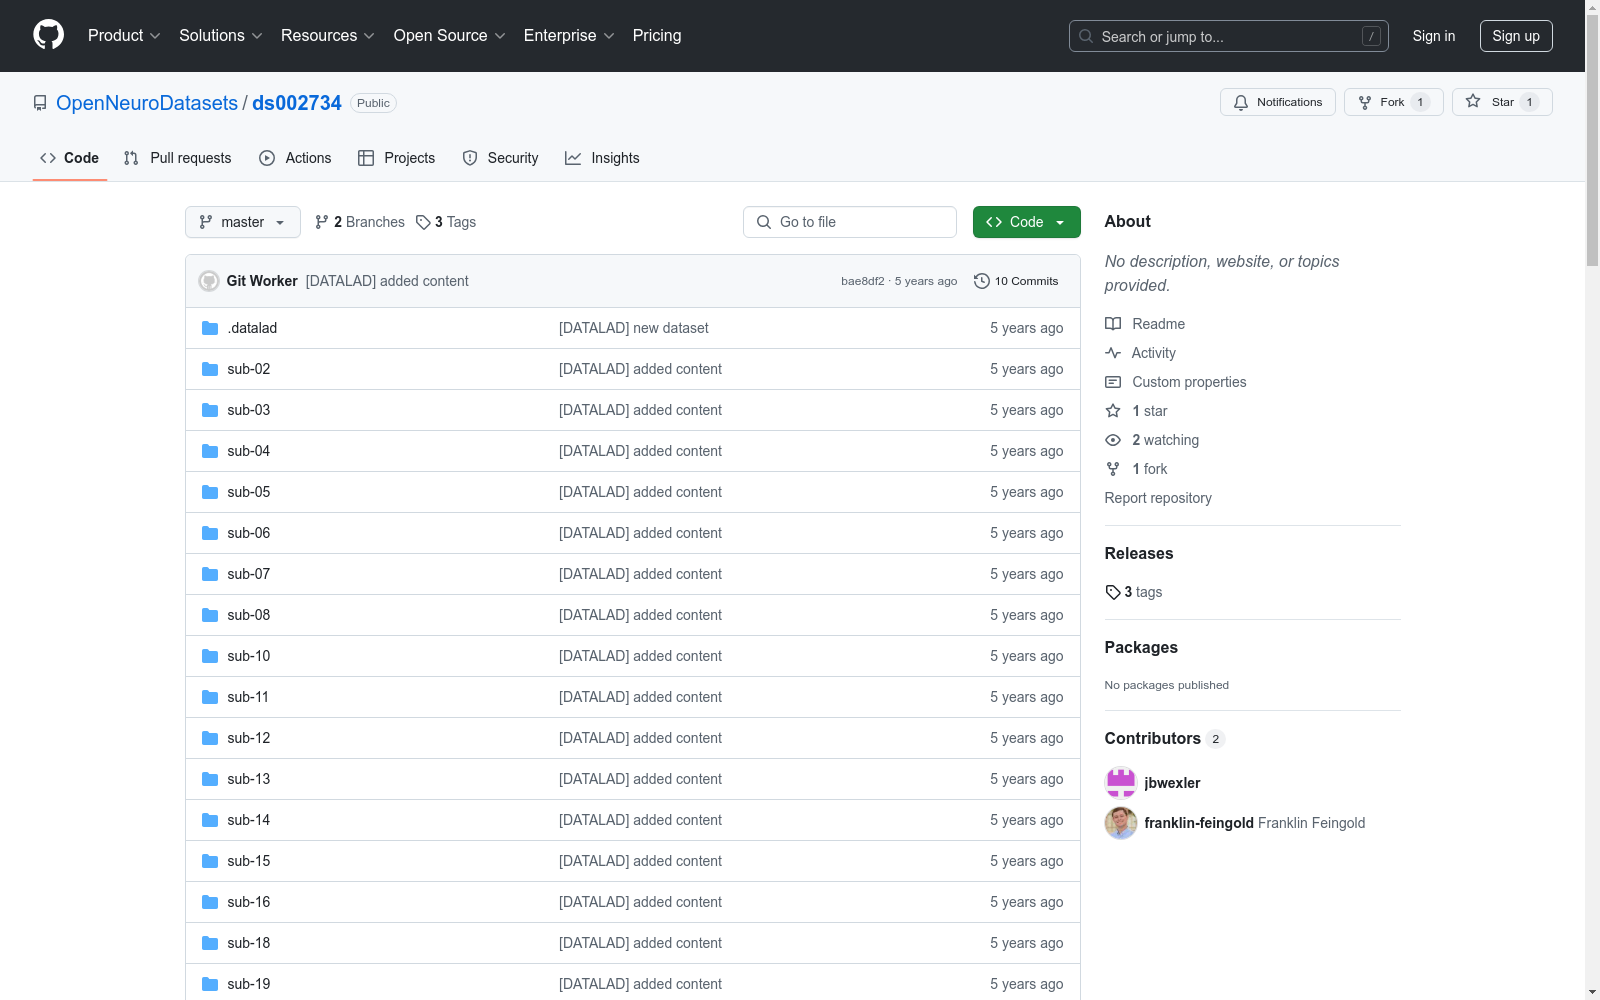Open commit bae8df2 link
The height and width of the screenshot is (1000, 1600).
(x=863, y=281)
